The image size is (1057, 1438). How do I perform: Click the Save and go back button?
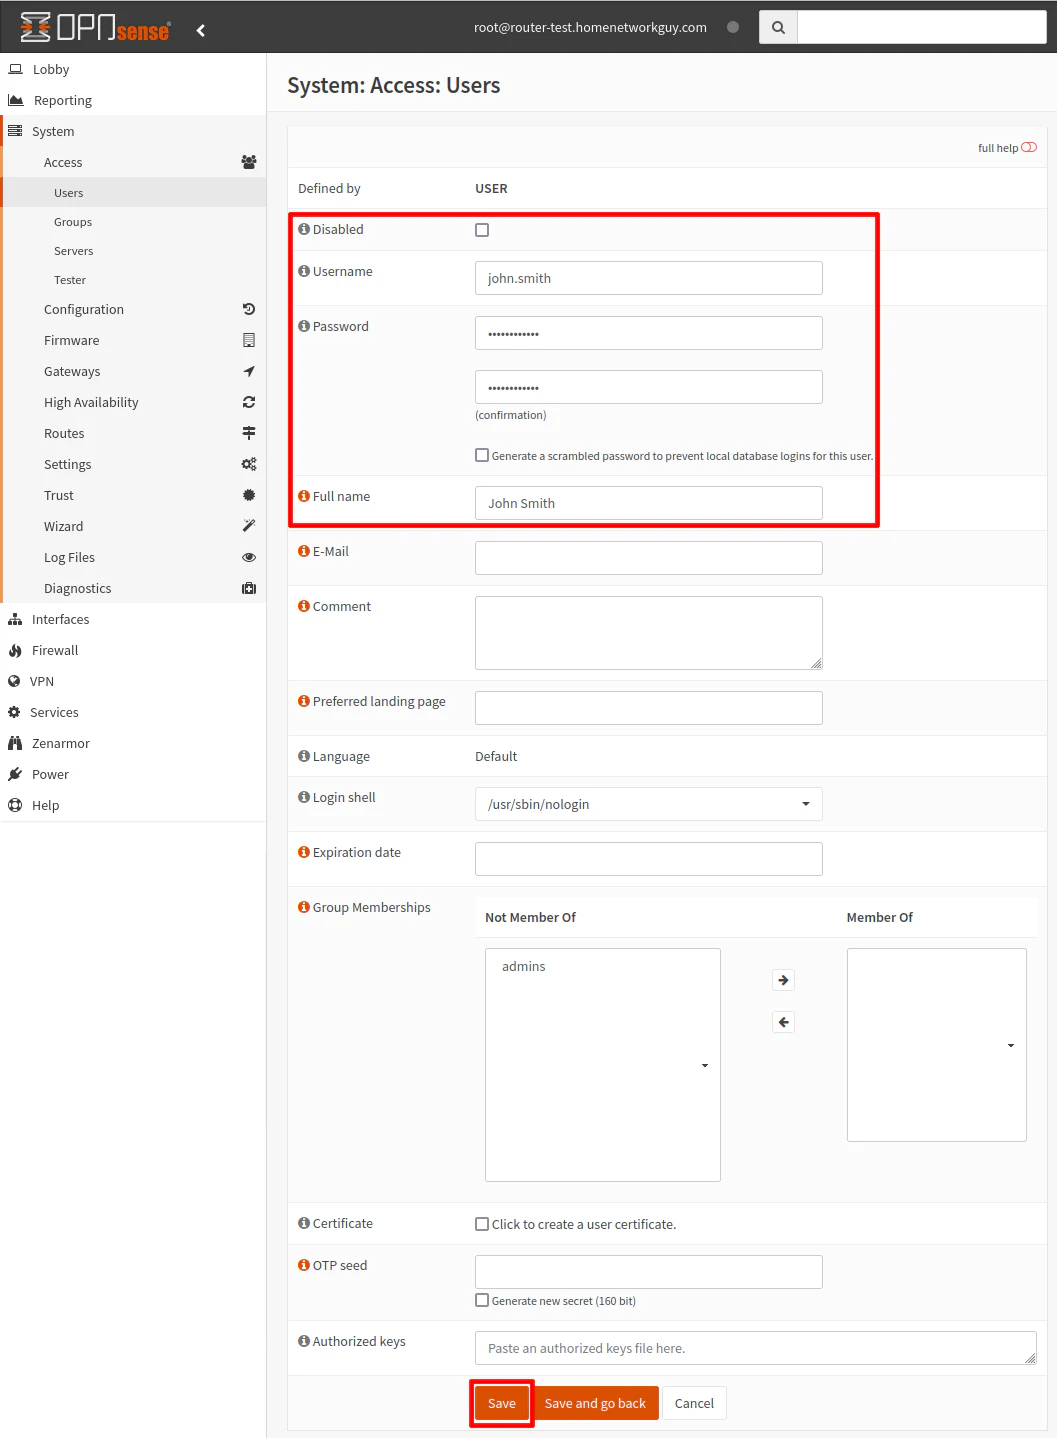[595, 1403]
